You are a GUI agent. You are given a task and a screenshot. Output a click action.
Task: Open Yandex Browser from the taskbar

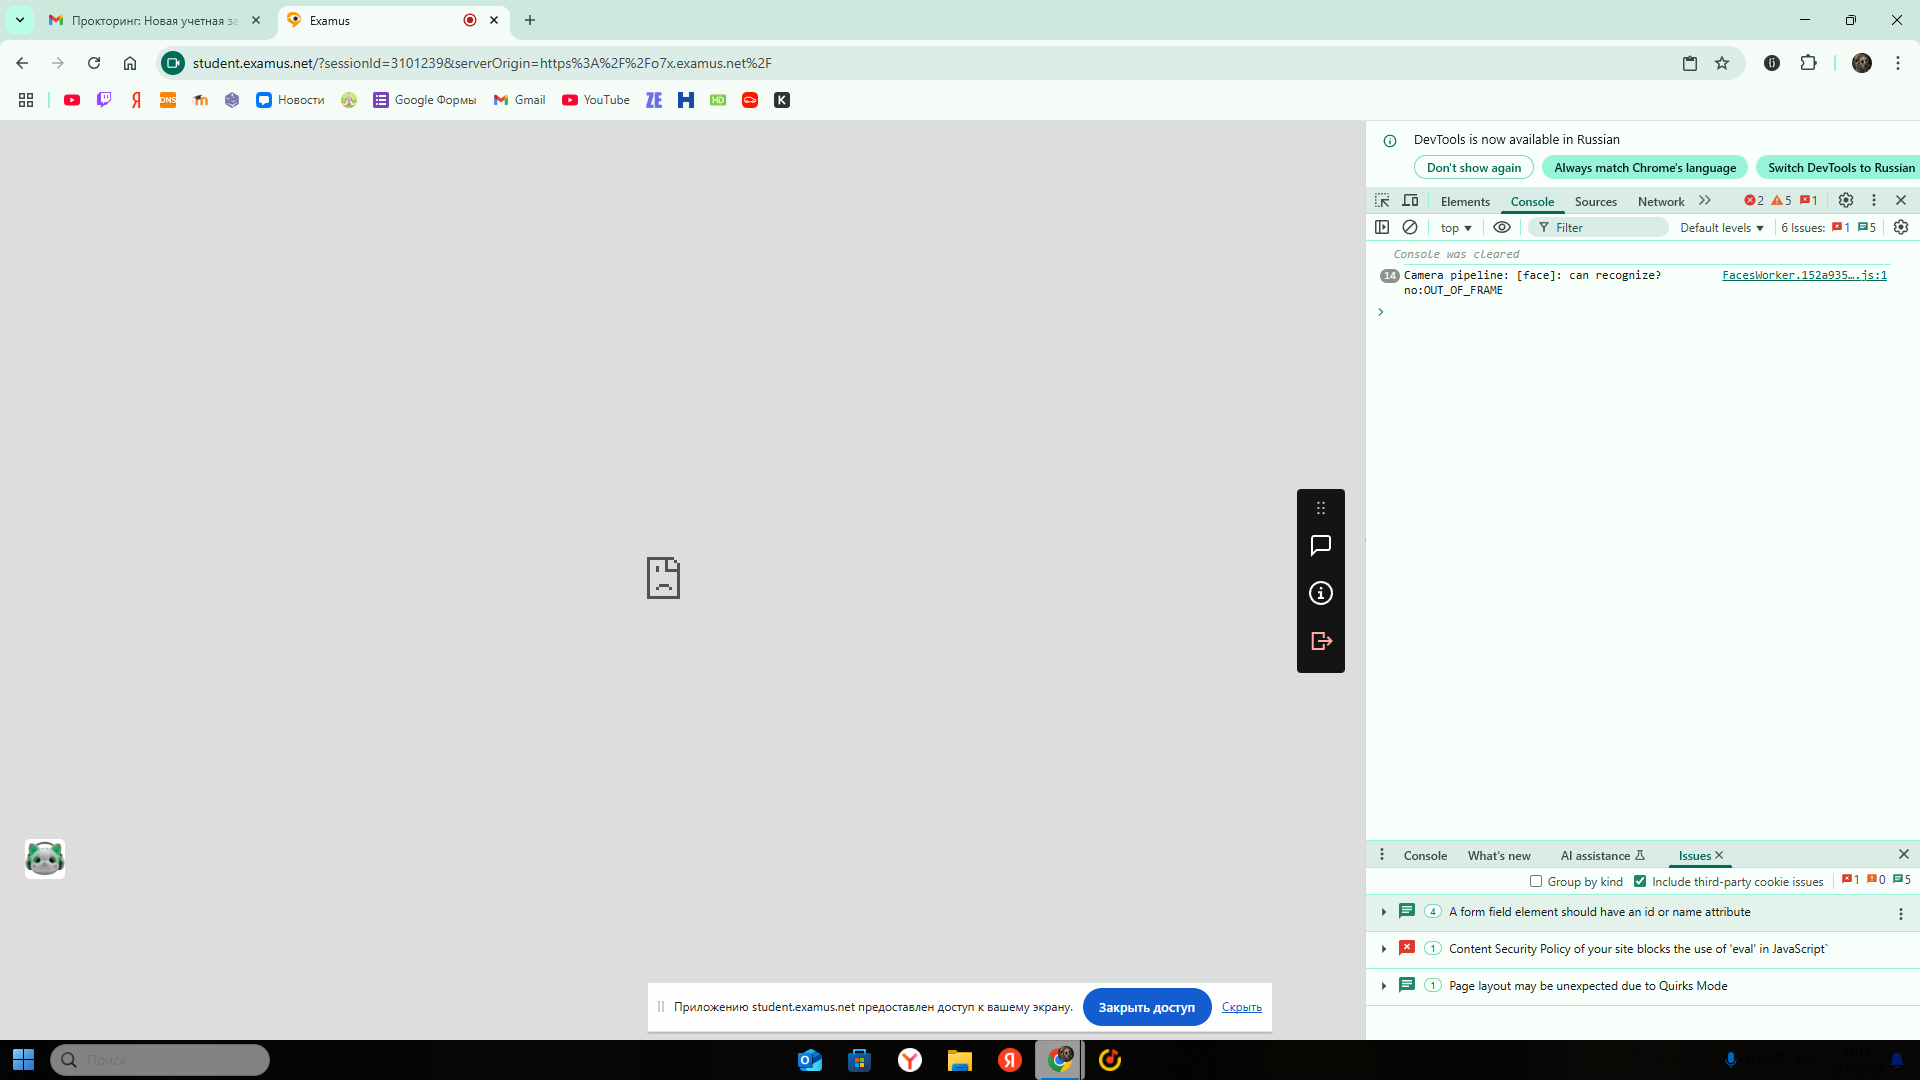pyautogui.click(x=909, y=1060)
